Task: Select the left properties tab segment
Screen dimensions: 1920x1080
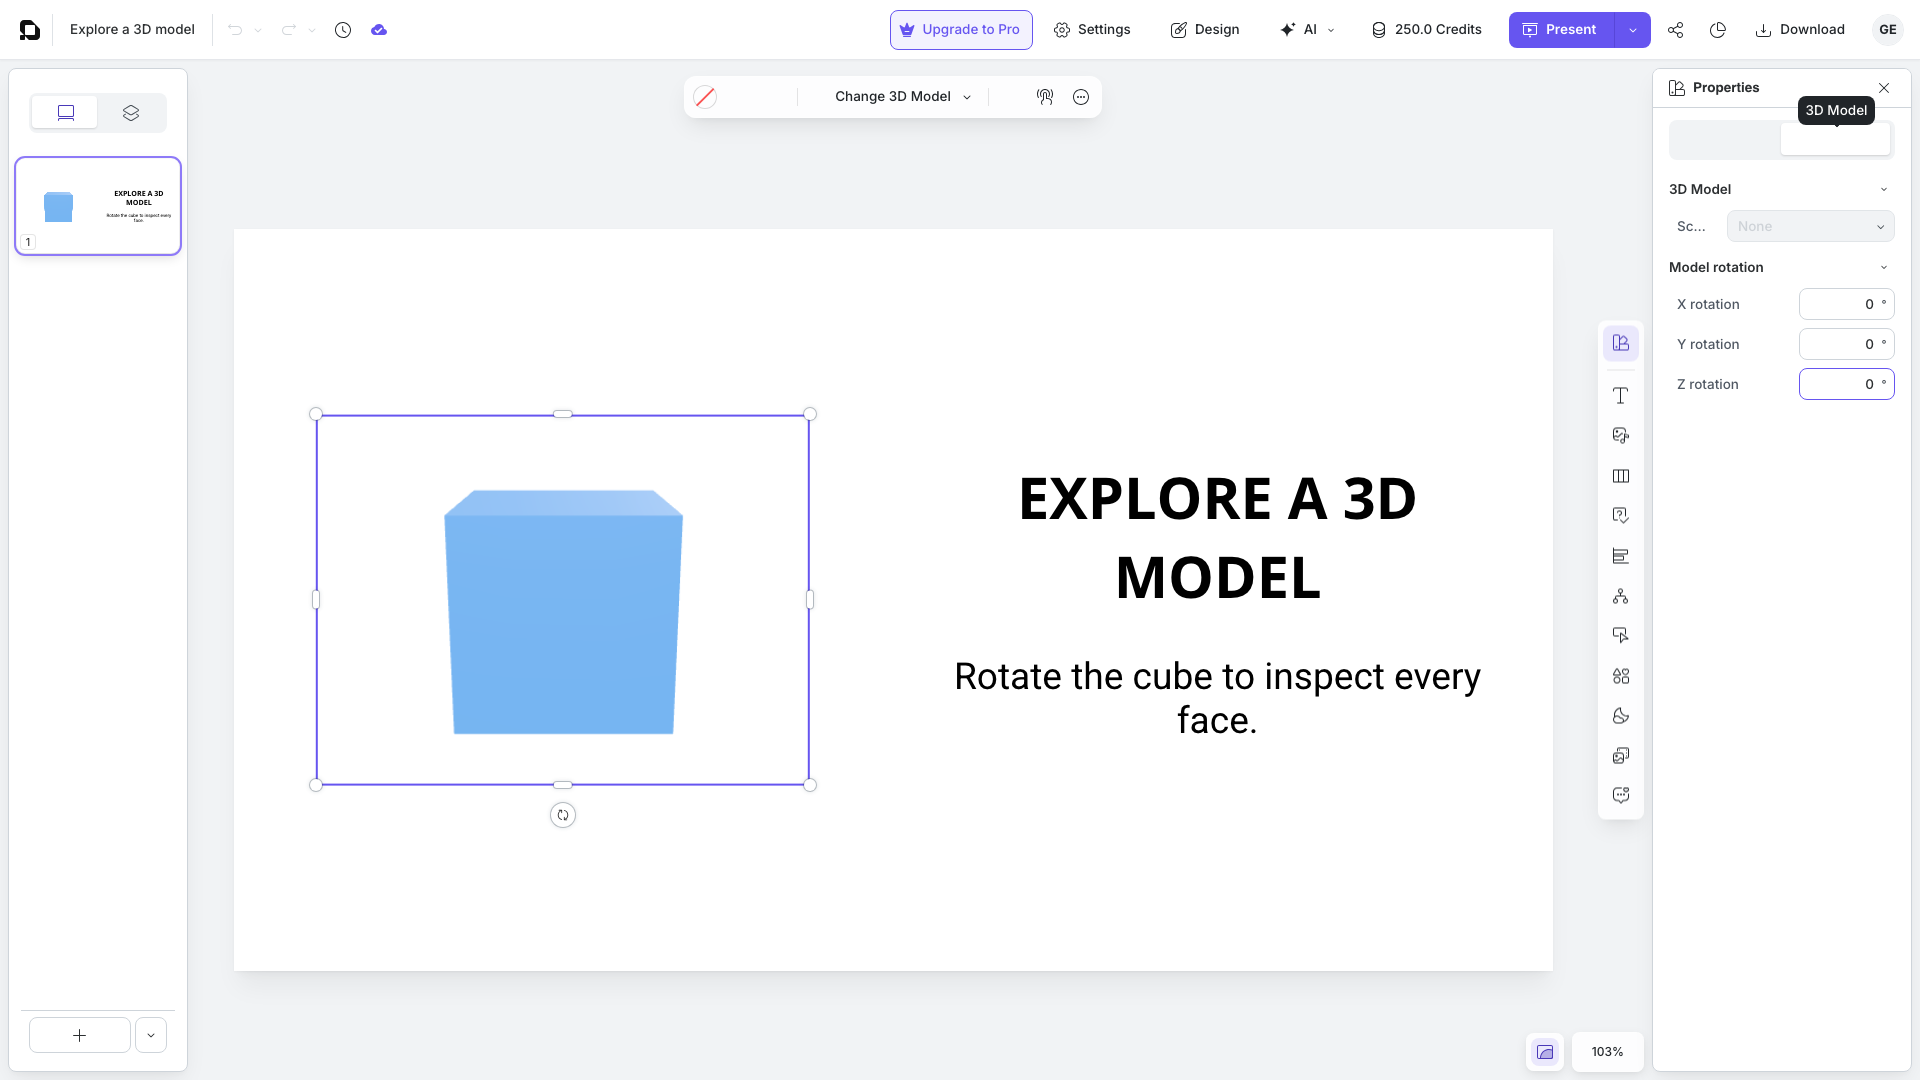Action: pos(1725,139)
